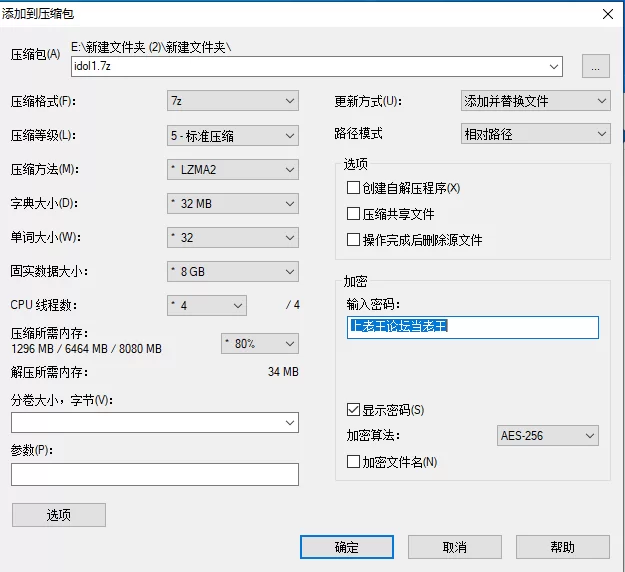Open the 压缩方法 LZMA2 dropdown
This screenshot has width=625, height=572.
pos(232,169)
